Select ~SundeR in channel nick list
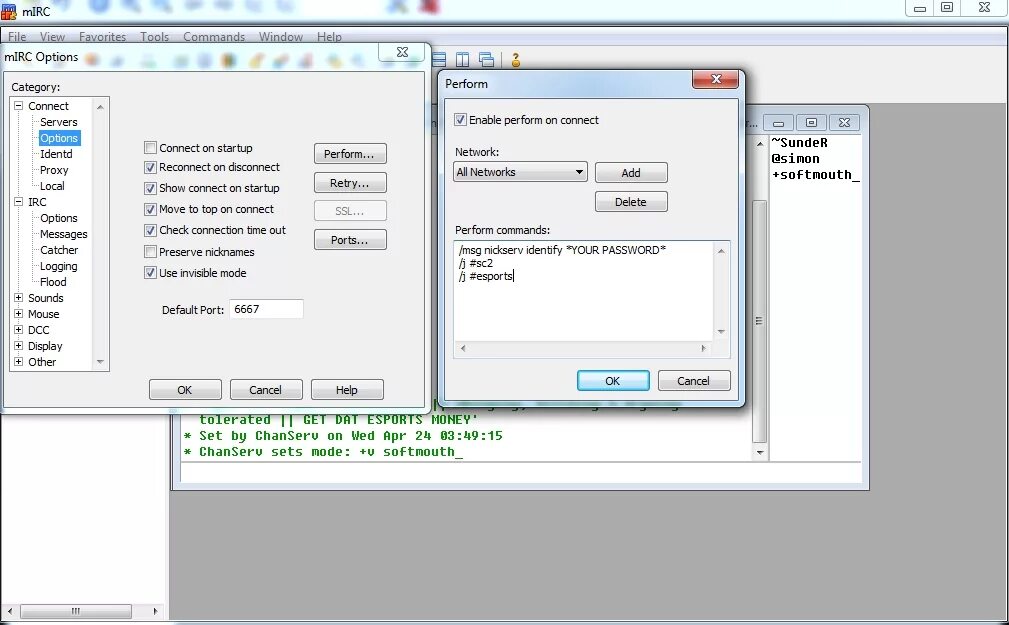The width and height of the screenshot is (1009, 625). pos(800,143)
